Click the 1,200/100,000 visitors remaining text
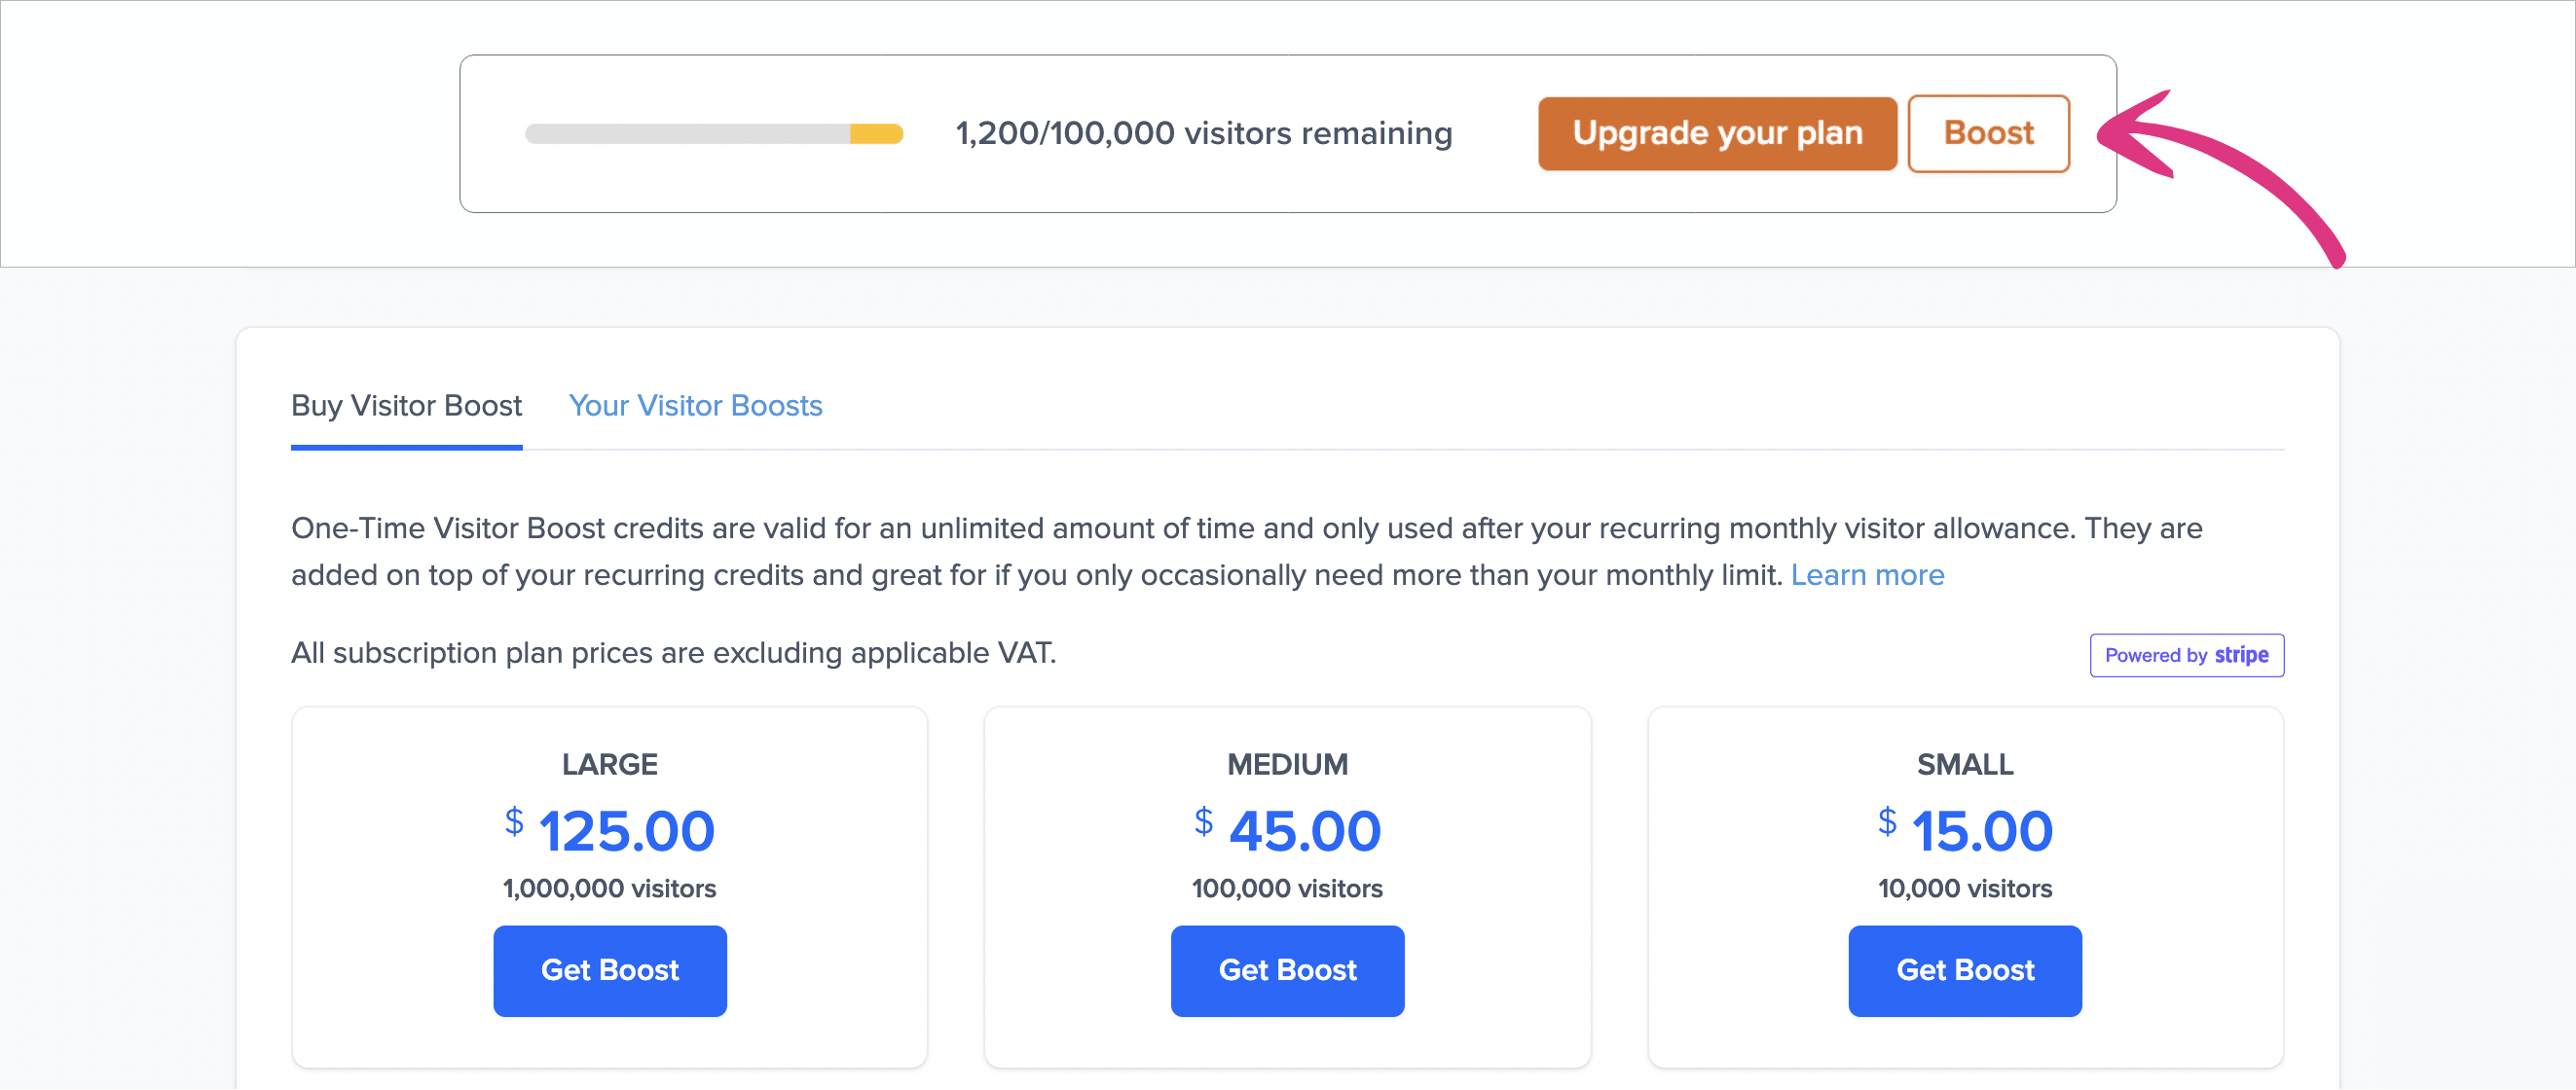The width and height of the screenshot is (2576, 1090). 1203,134
